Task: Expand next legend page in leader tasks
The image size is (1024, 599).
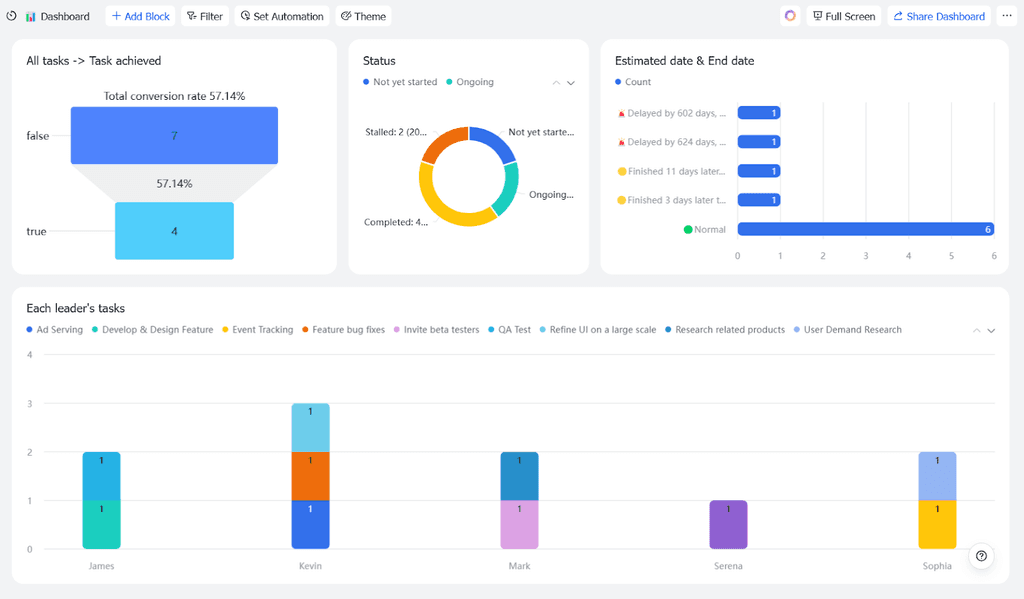Action: pos(991,331)
